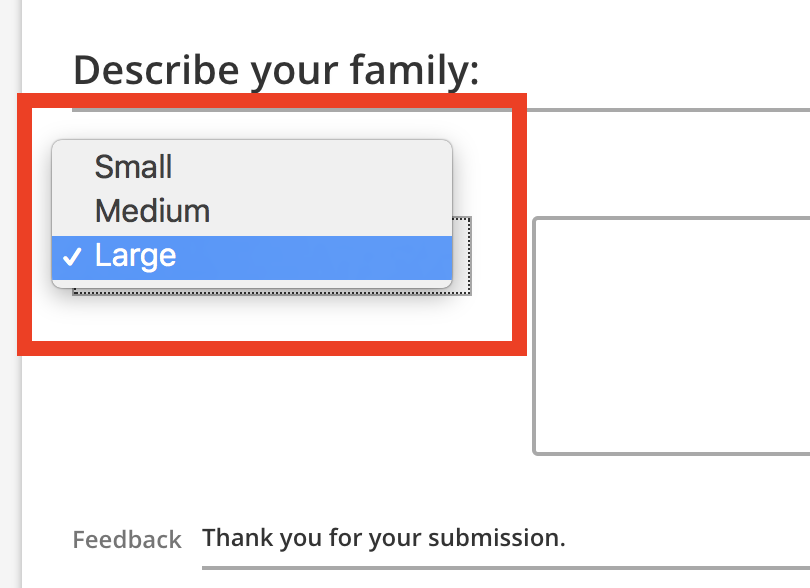
Task: Pick the highlighted Large option
Action: [x=135, y=256]
